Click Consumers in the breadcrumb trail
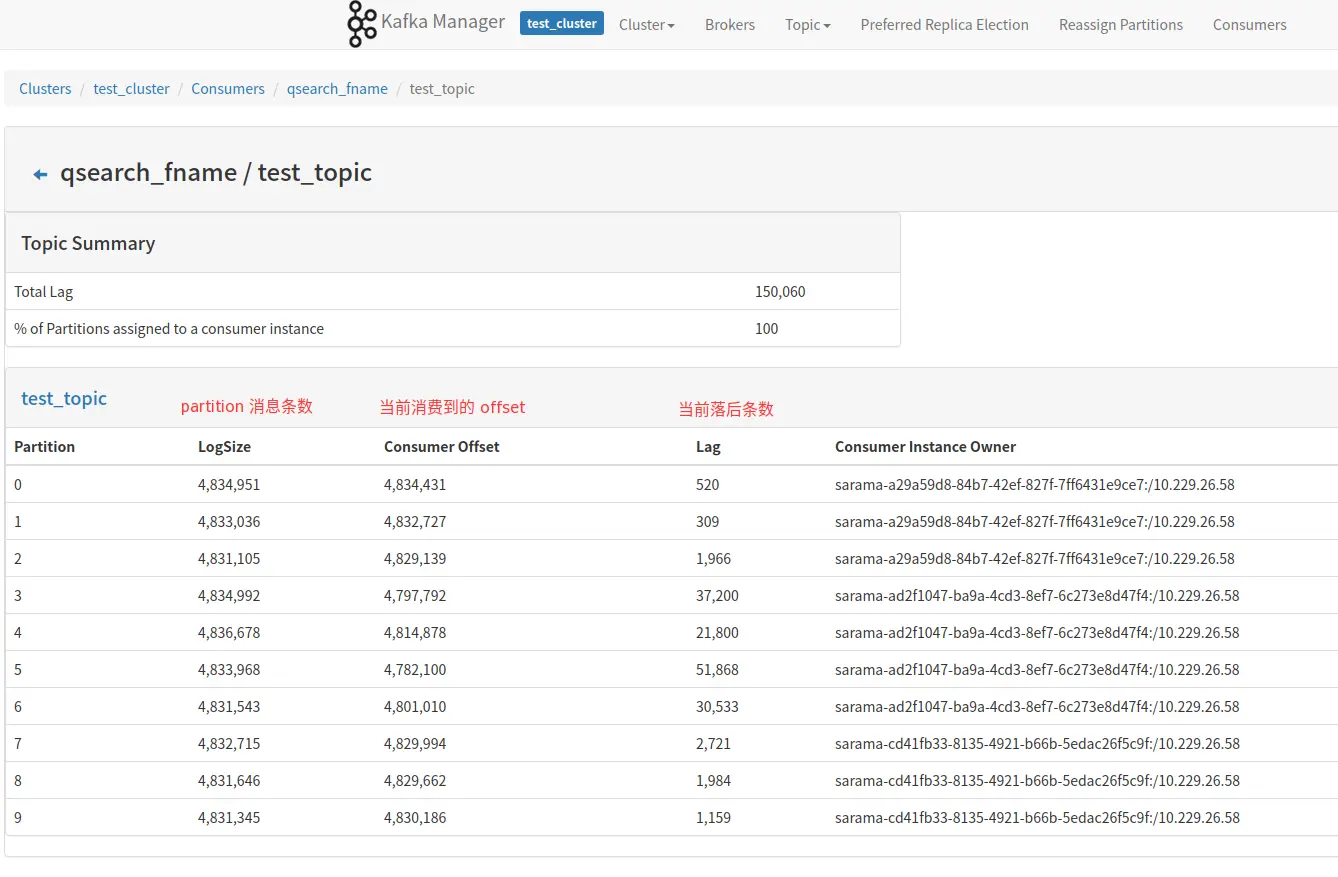 pos(228,89)
